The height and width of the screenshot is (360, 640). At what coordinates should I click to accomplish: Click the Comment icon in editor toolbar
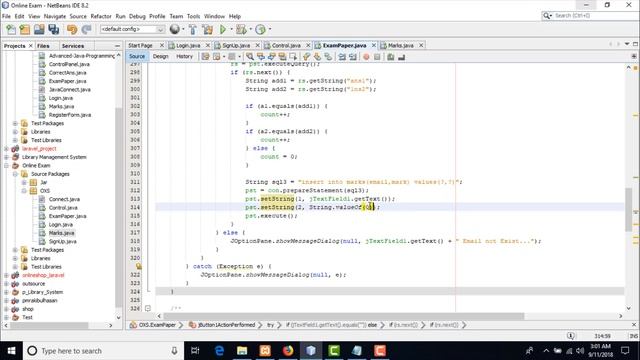click(391, 57)
